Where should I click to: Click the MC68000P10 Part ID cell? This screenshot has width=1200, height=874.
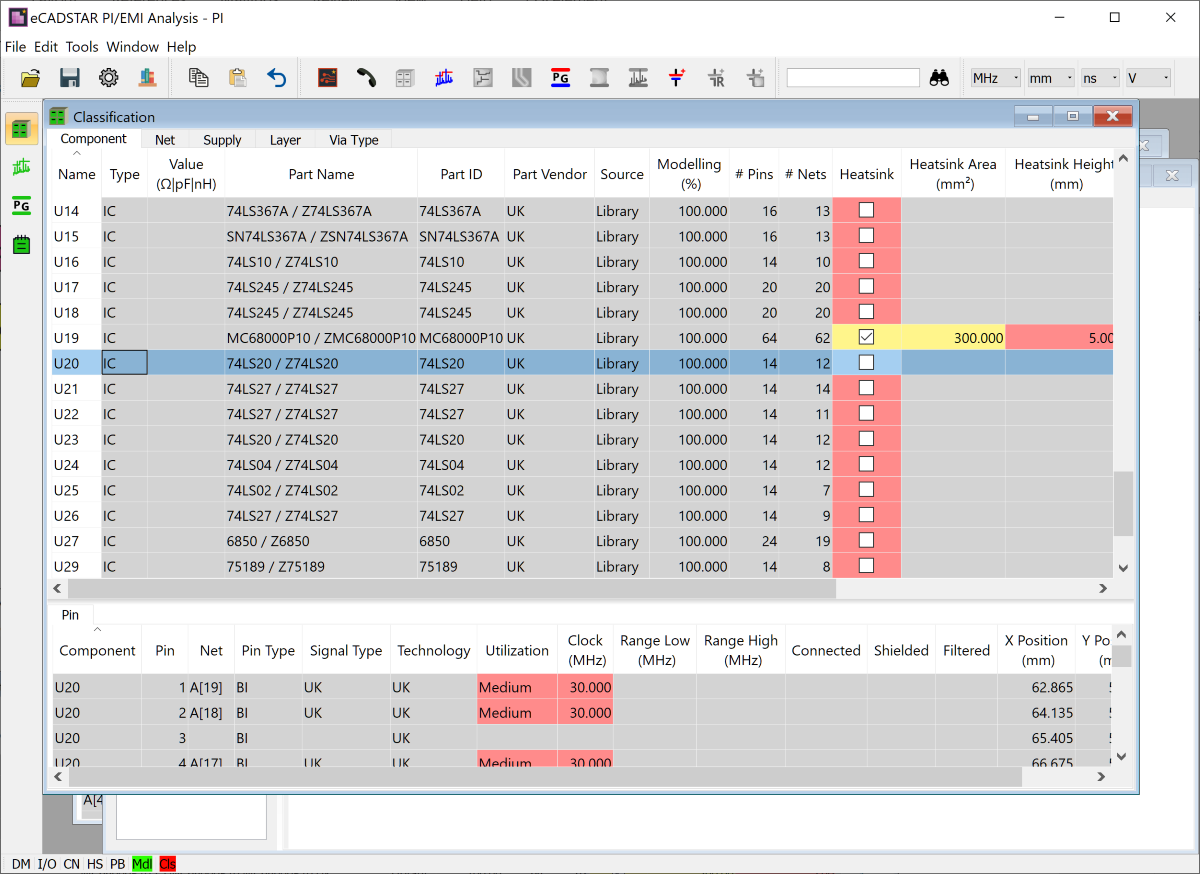click(460, 338)
